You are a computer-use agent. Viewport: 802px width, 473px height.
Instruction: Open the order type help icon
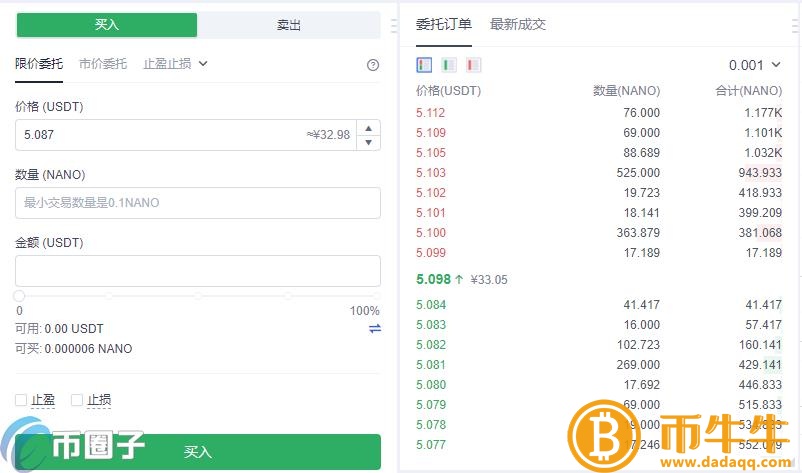click(373, 65)
